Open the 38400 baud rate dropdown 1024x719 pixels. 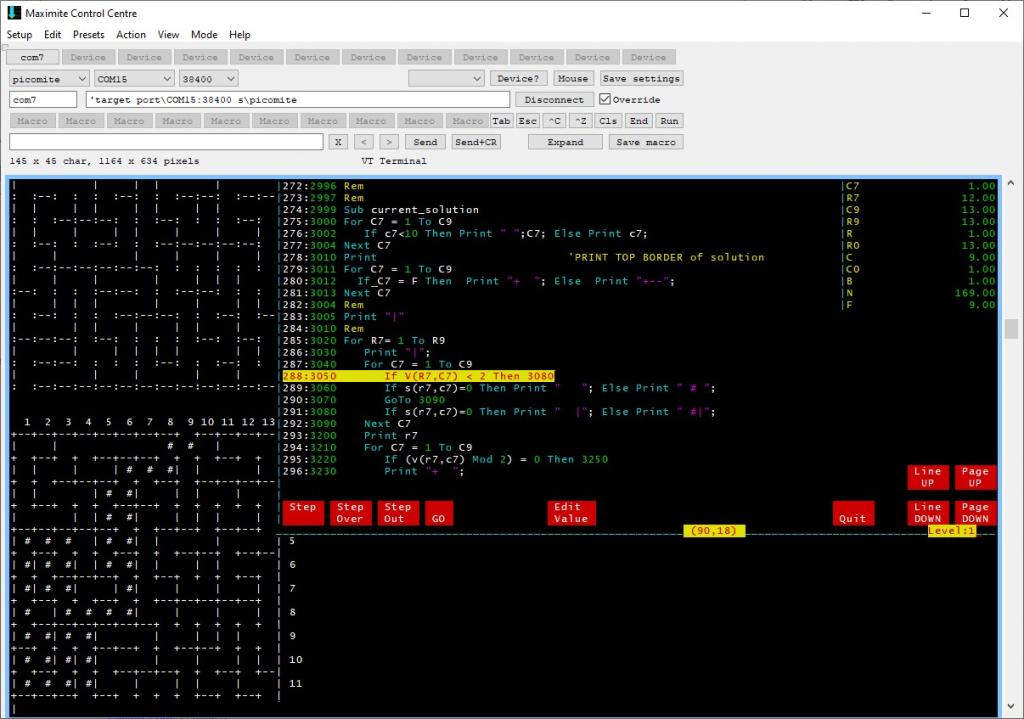209,78
